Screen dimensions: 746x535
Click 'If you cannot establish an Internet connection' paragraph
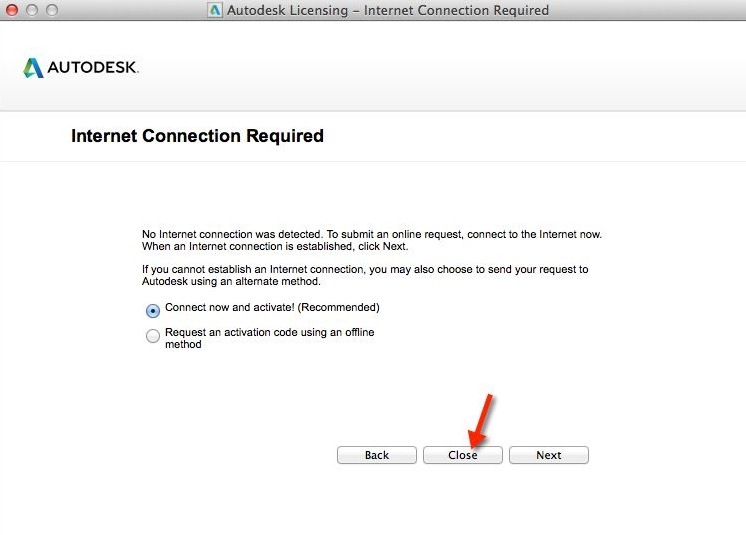pos(365,275)
